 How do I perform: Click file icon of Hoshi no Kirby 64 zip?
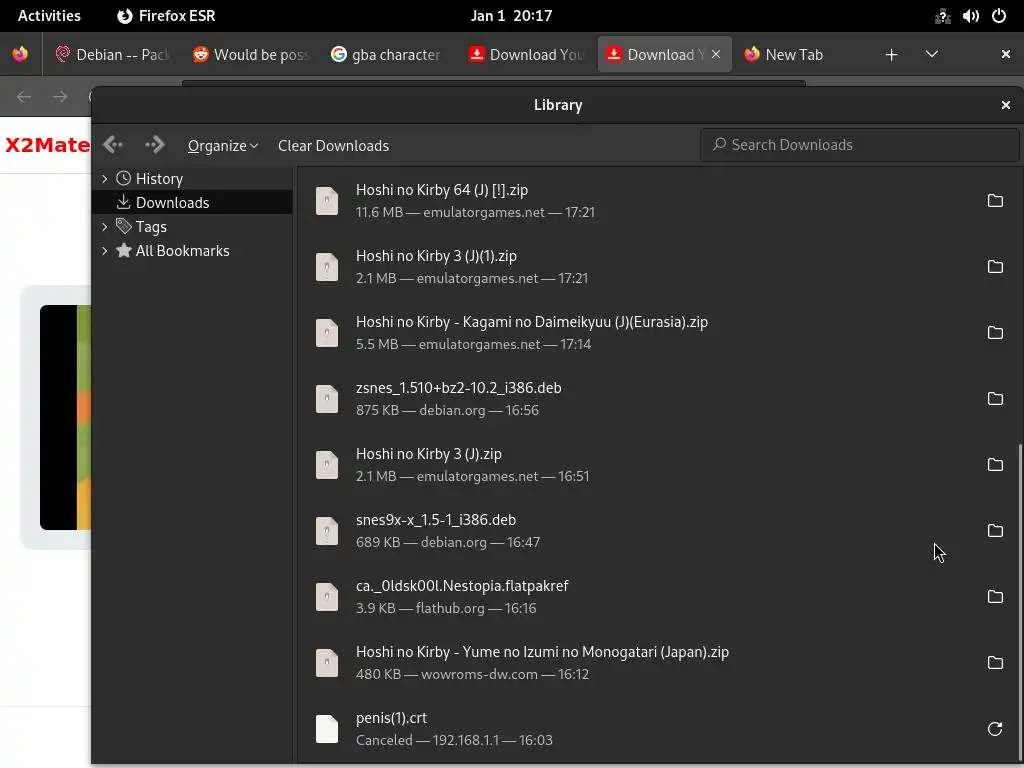(327, 200)
